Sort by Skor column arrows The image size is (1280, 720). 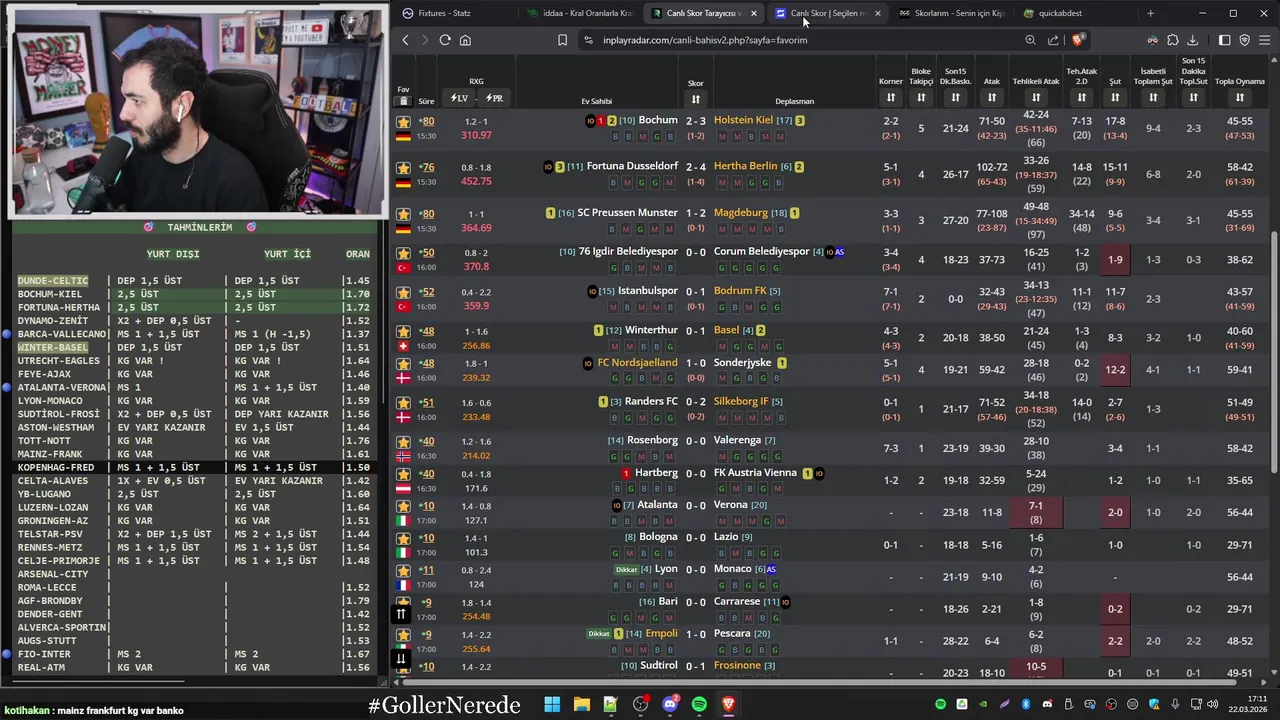[695, 99]
